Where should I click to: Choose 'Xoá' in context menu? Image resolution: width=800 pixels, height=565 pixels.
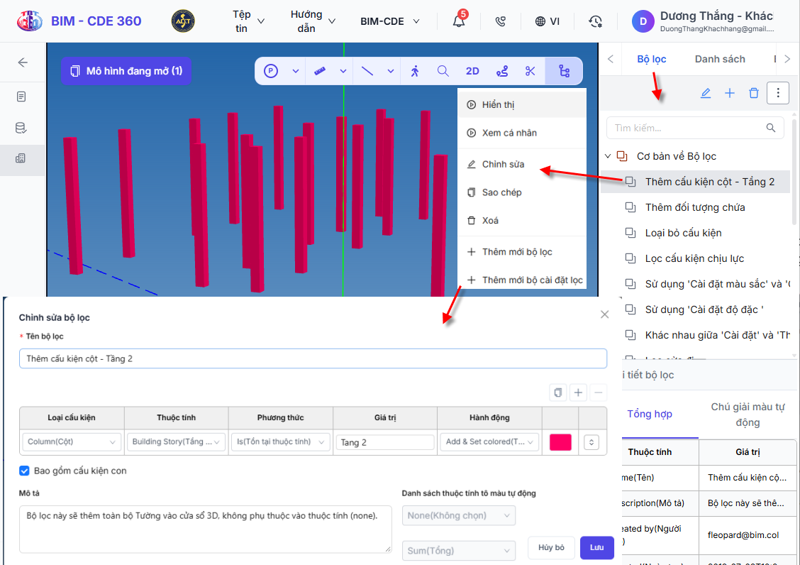tap(521, 220)
